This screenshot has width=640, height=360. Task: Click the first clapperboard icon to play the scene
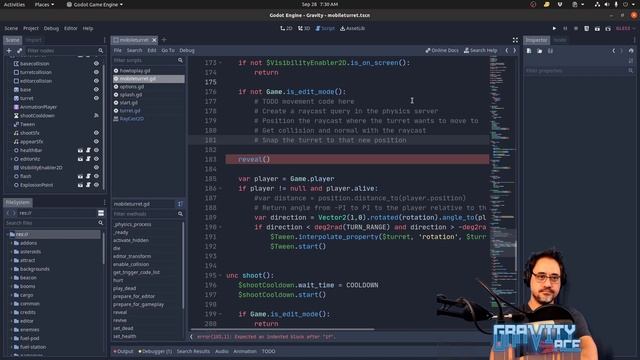(597, 29)
